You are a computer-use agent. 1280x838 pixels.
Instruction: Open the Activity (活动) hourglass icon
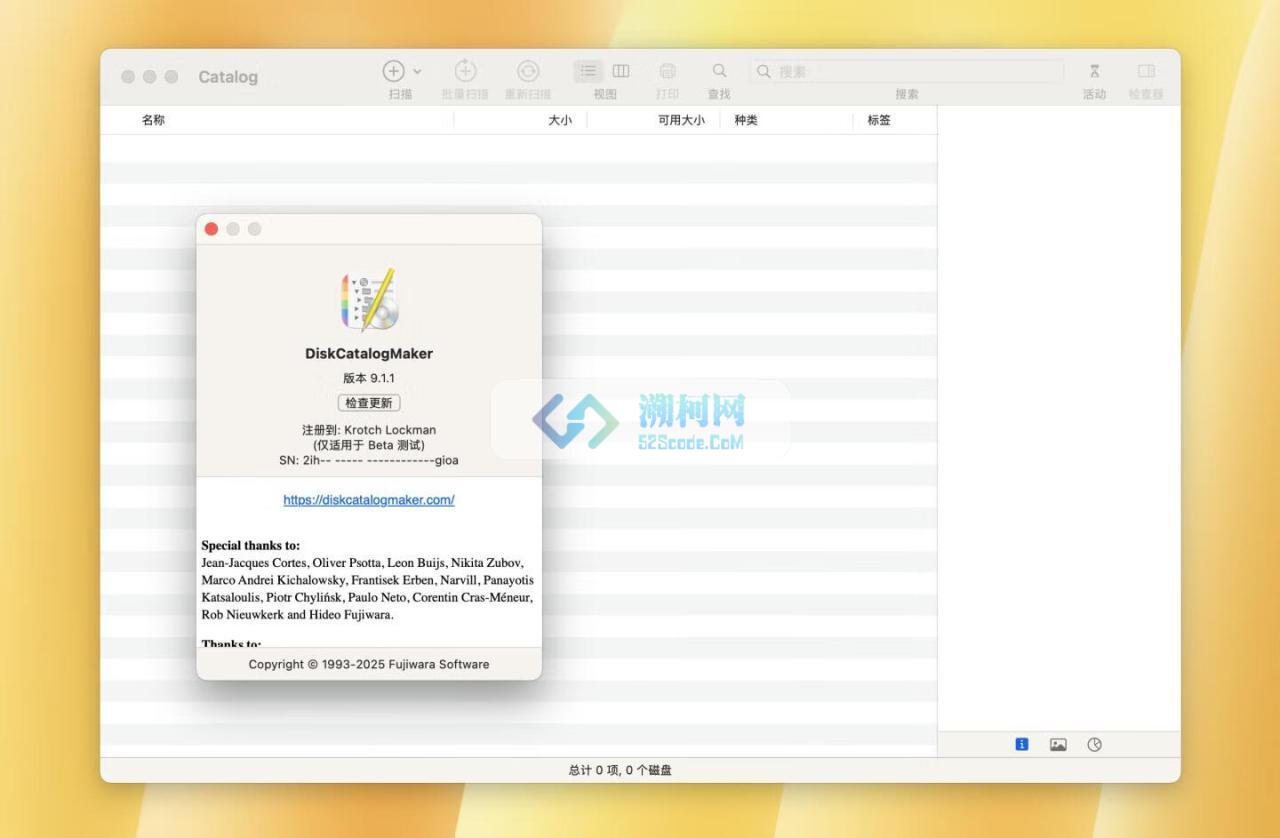tap(1094, 71)
